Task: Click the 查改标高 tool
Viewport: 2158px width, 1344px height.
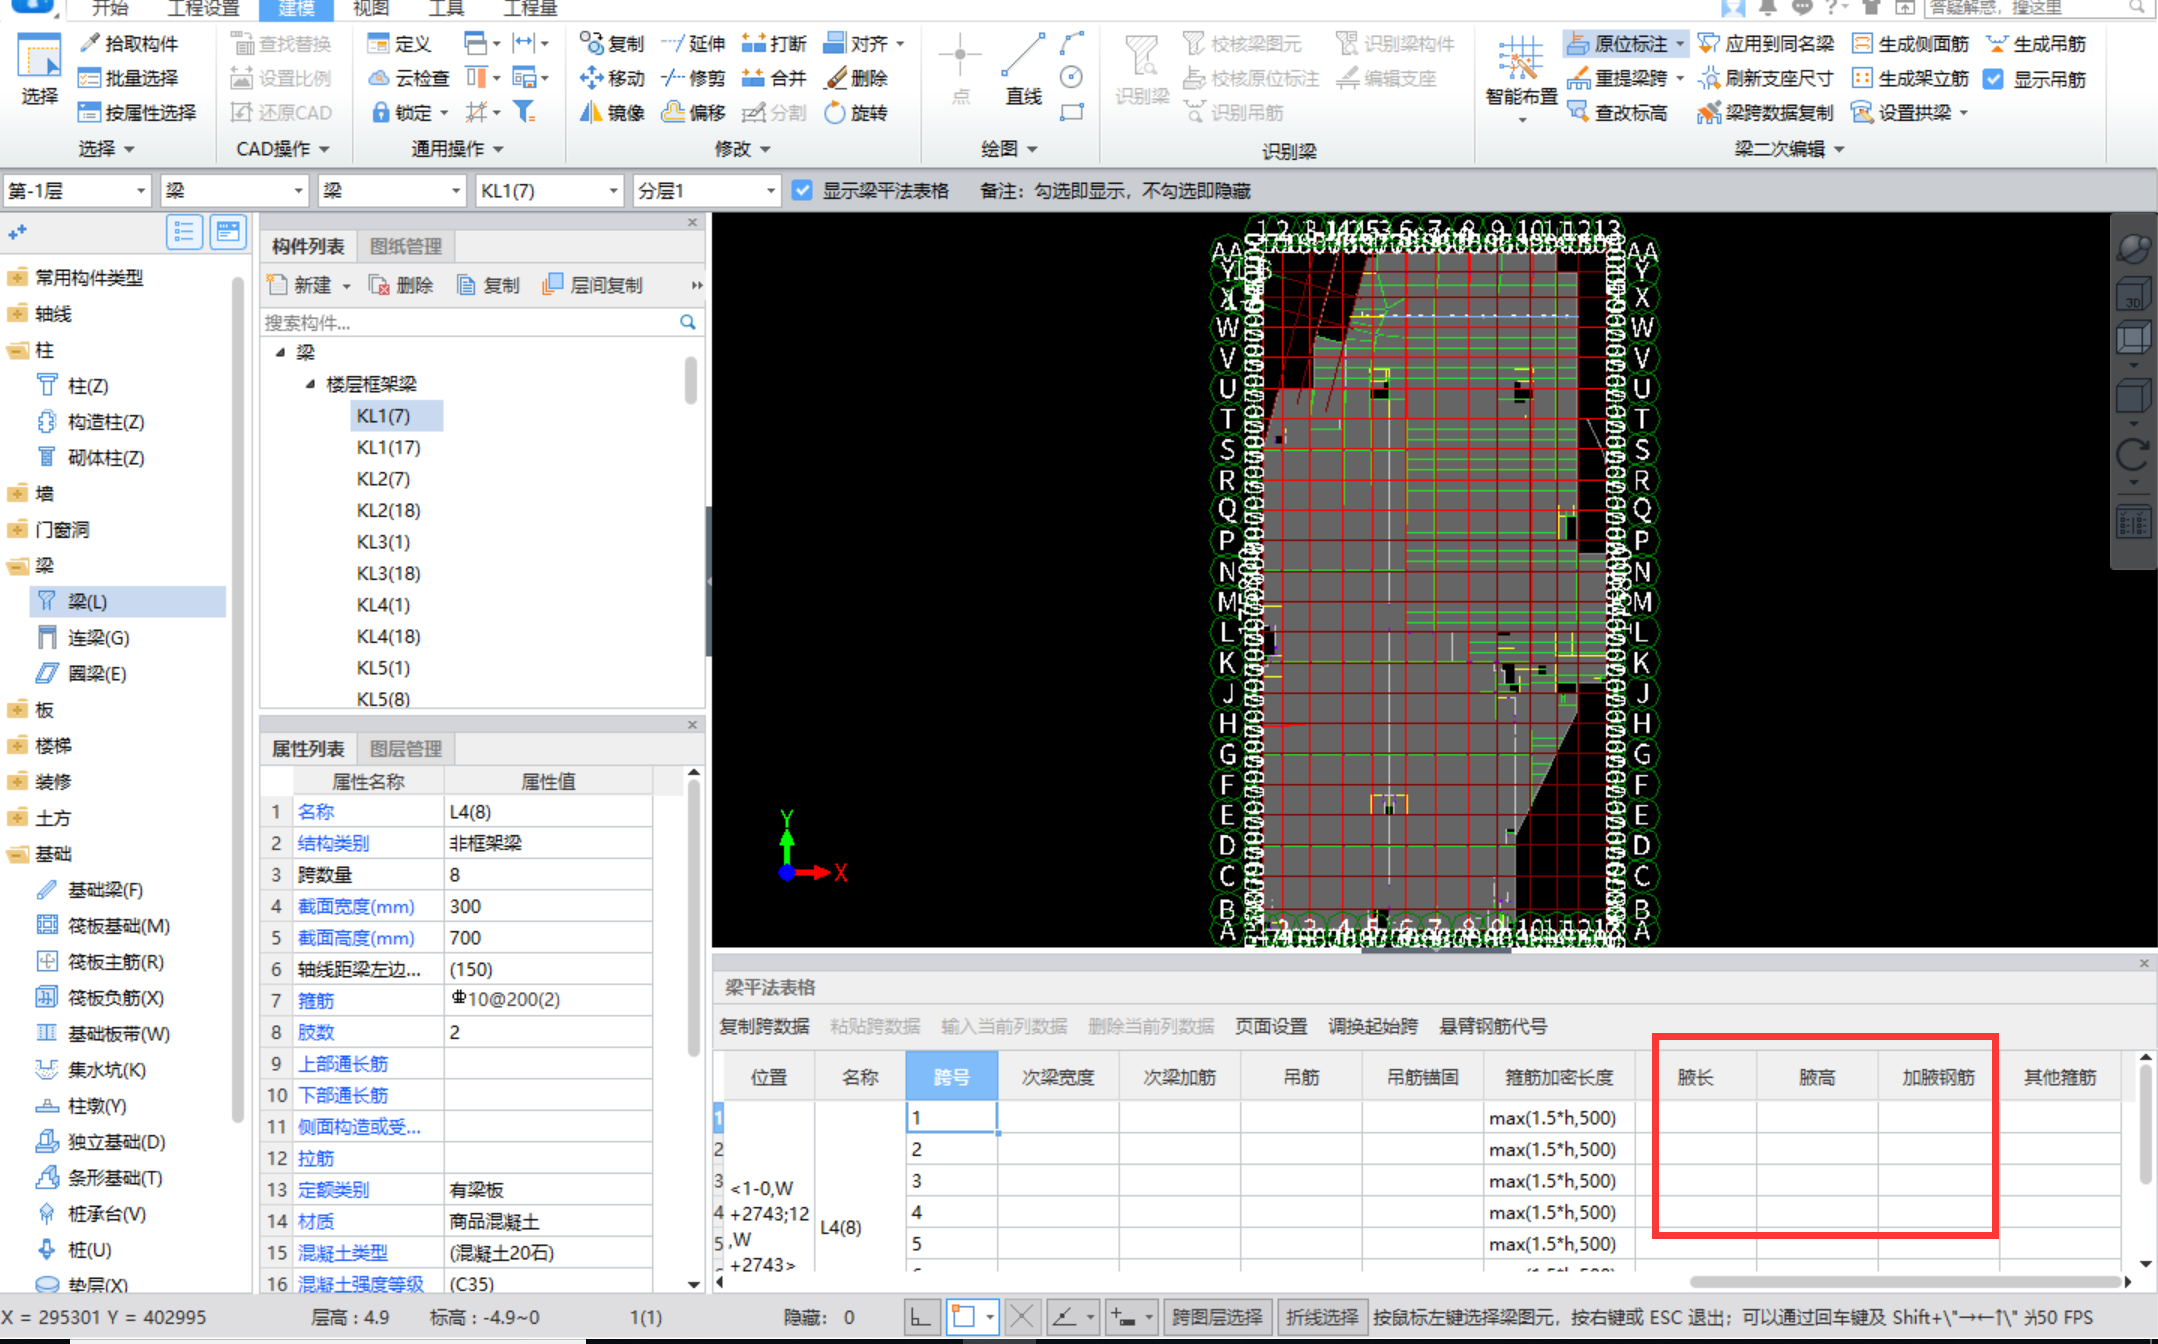Action: [x=1617, y=112]
